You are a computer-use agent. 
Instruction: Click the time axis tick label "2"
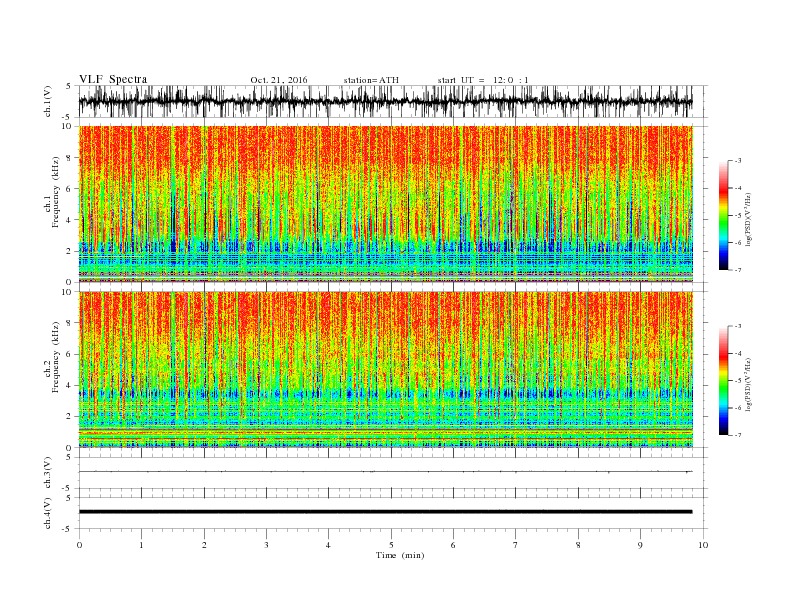click(204, 545)
